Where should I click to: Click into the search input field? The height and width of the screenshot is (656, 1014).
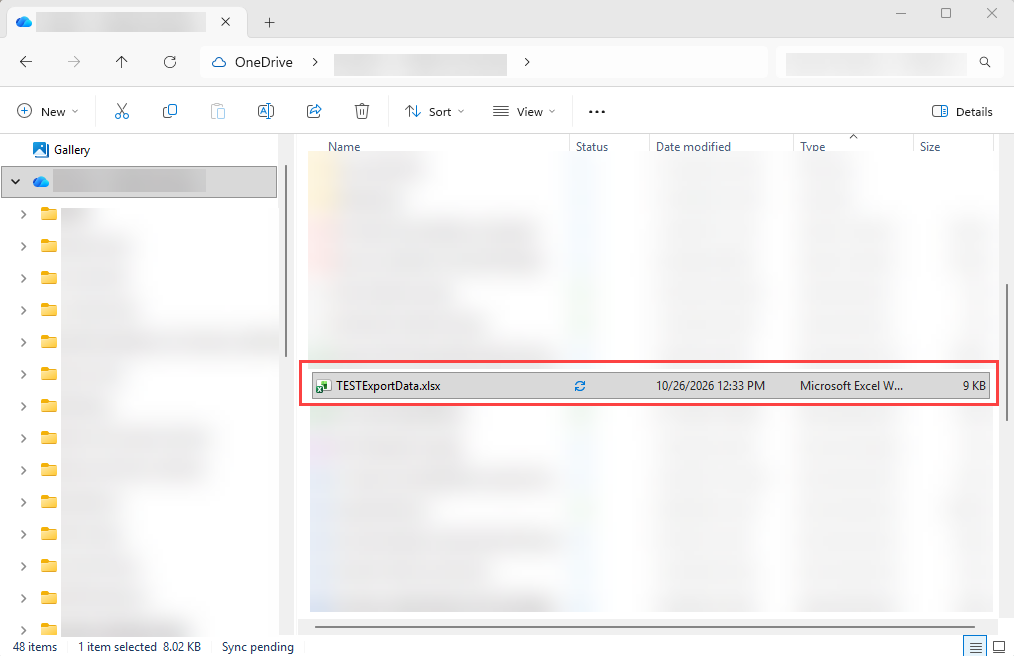click(876, 62)
